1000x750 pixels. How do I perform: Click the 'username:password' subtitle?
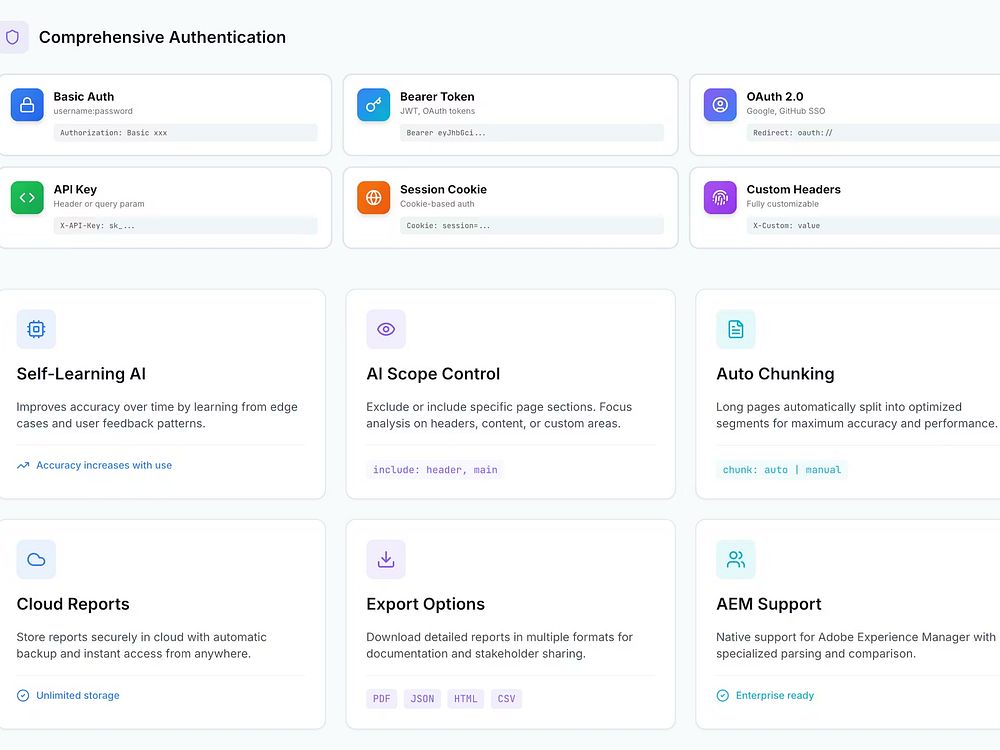click(x=93, y=111)
